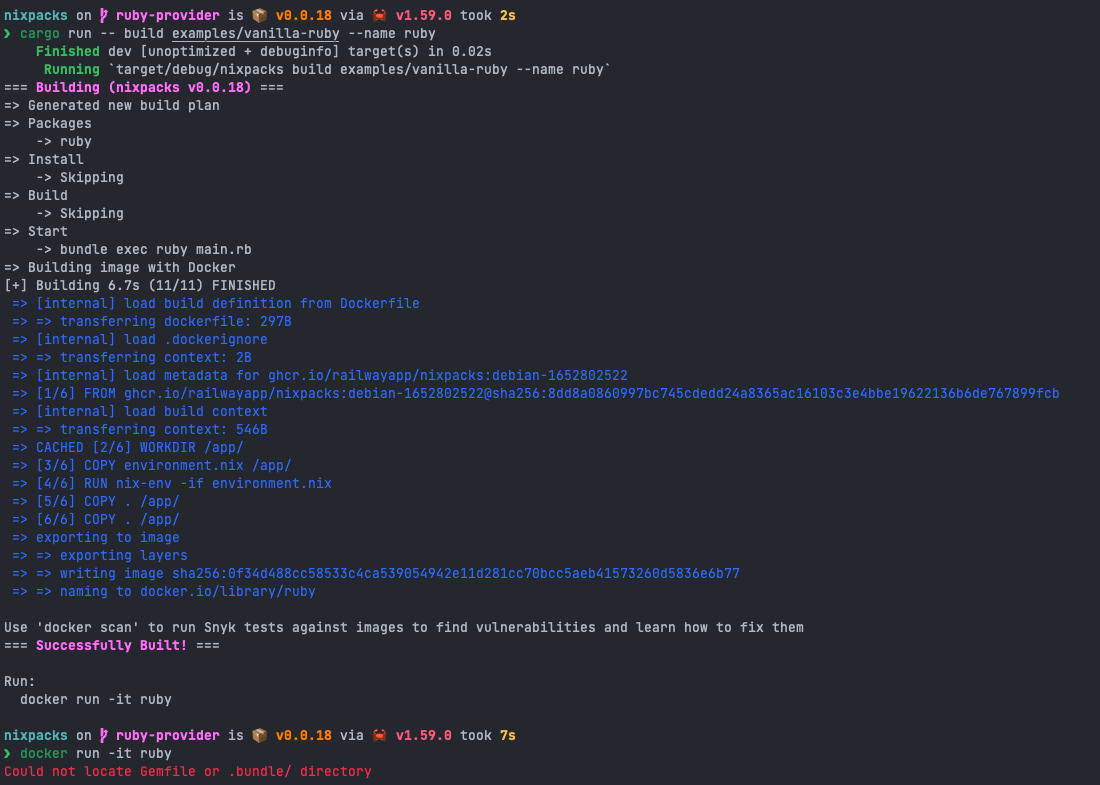
Task: Click cyan 'nixpacks' in the 'took 7s' prompt line
Action: point(36,735)
